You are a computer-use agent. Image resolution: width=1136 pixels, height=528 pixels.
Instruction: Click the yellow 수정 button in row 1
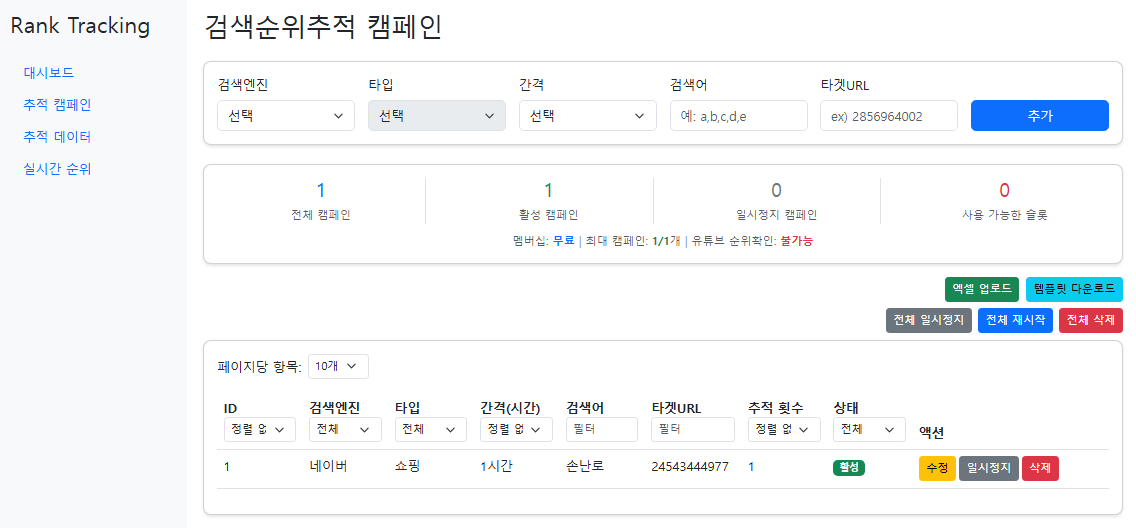coord(937,468)
